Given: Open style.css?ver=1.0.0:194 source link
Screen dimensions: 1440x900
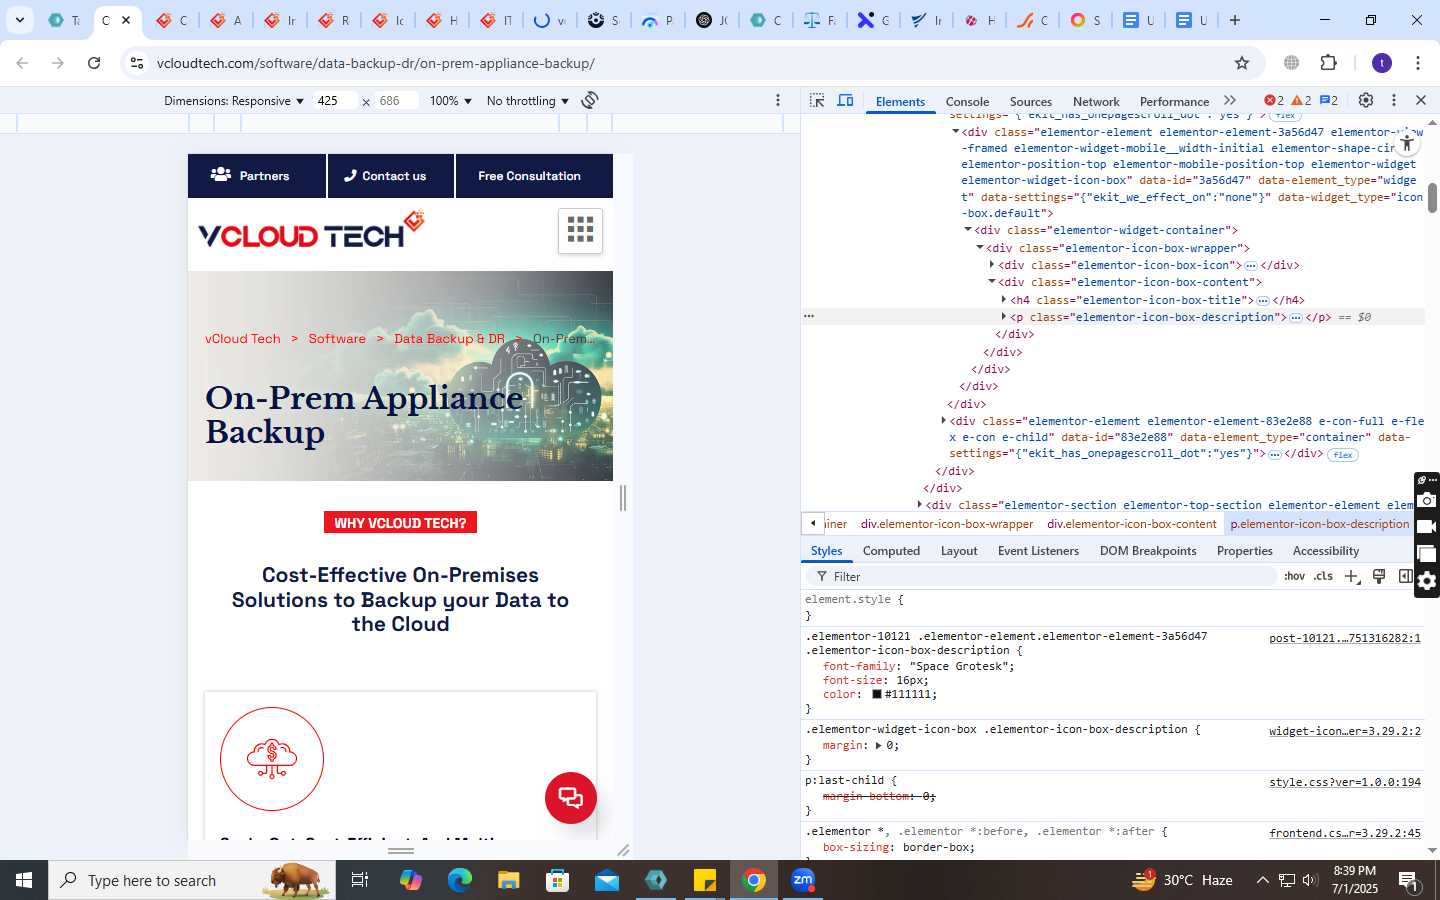Looking at the screenshot, I should point(1344,782).
